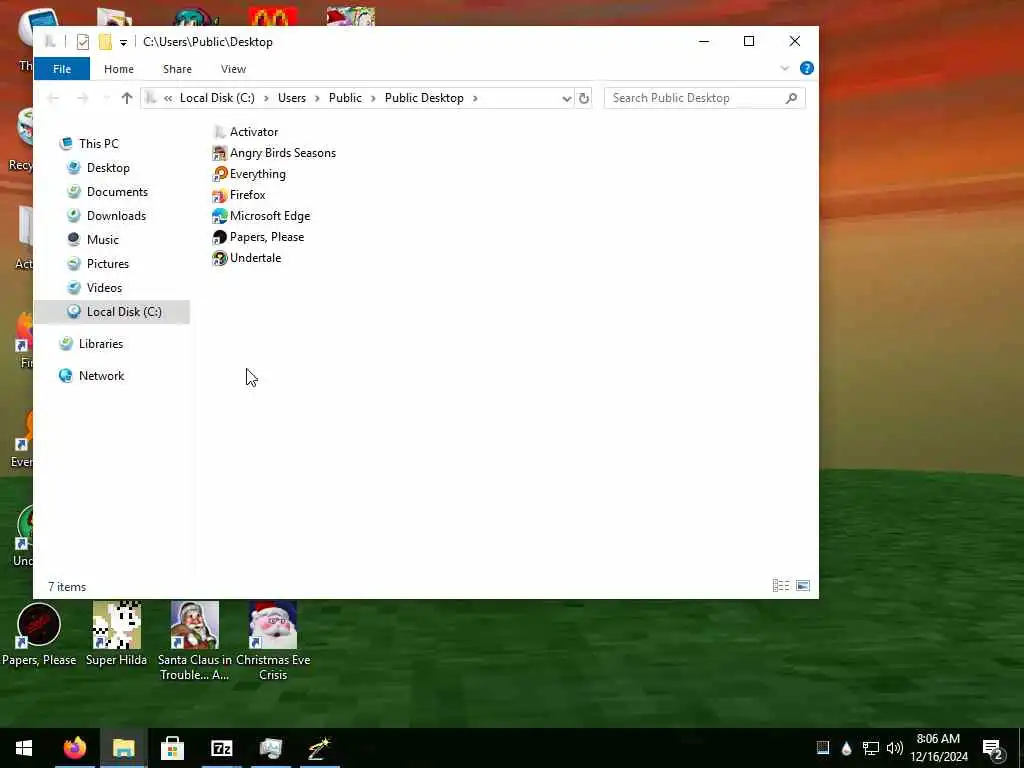1024x768 pixels.
Task: Select the Everything shortcut icon
Action: tap(219, 174)
